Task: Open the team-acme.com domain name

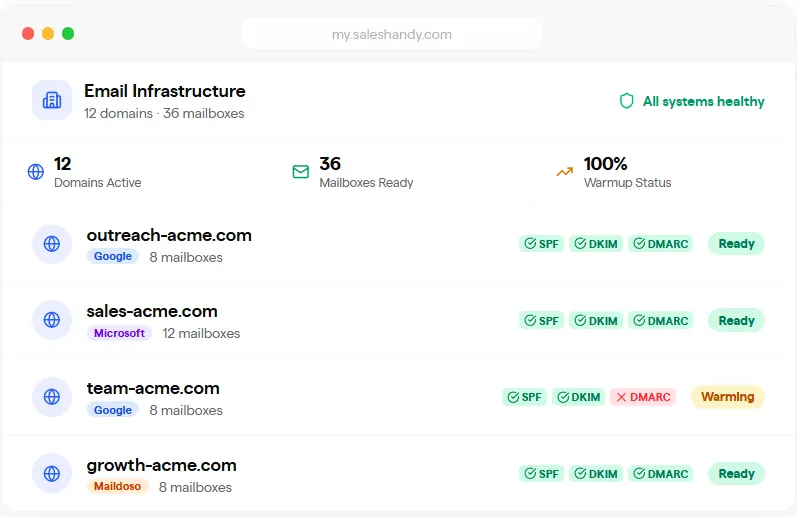Action: click(x=153, y=388)
